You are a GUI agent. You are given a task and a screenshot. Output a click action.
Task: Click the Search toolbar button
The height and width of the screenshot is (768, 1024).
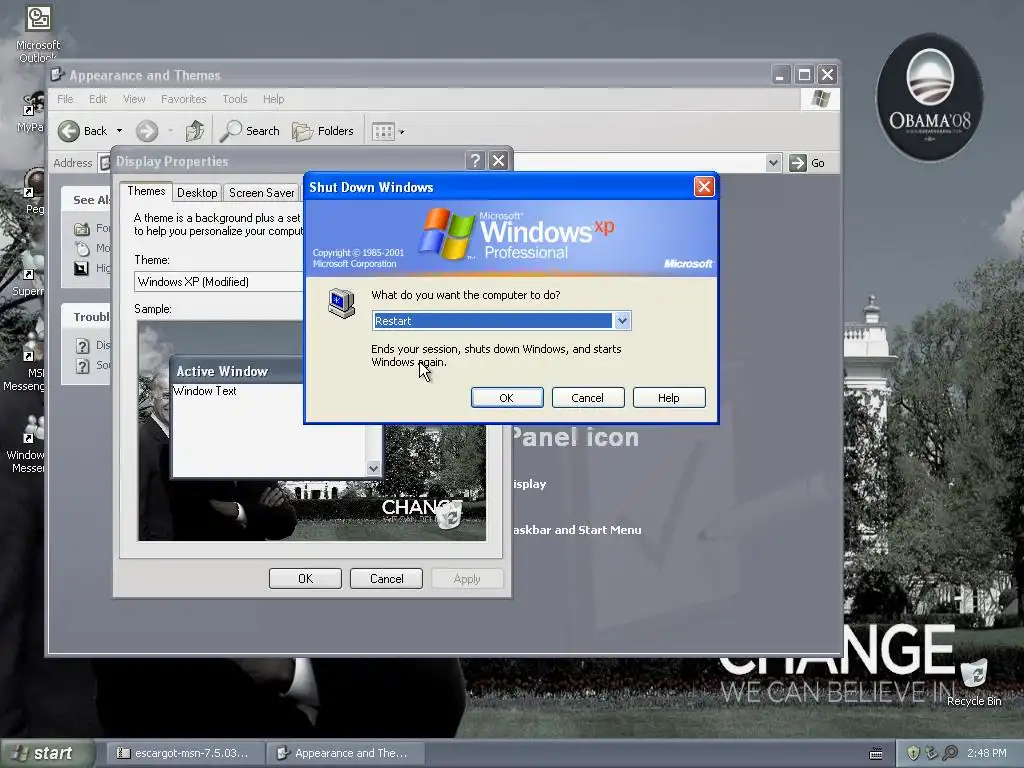click(x=249, y=131)
